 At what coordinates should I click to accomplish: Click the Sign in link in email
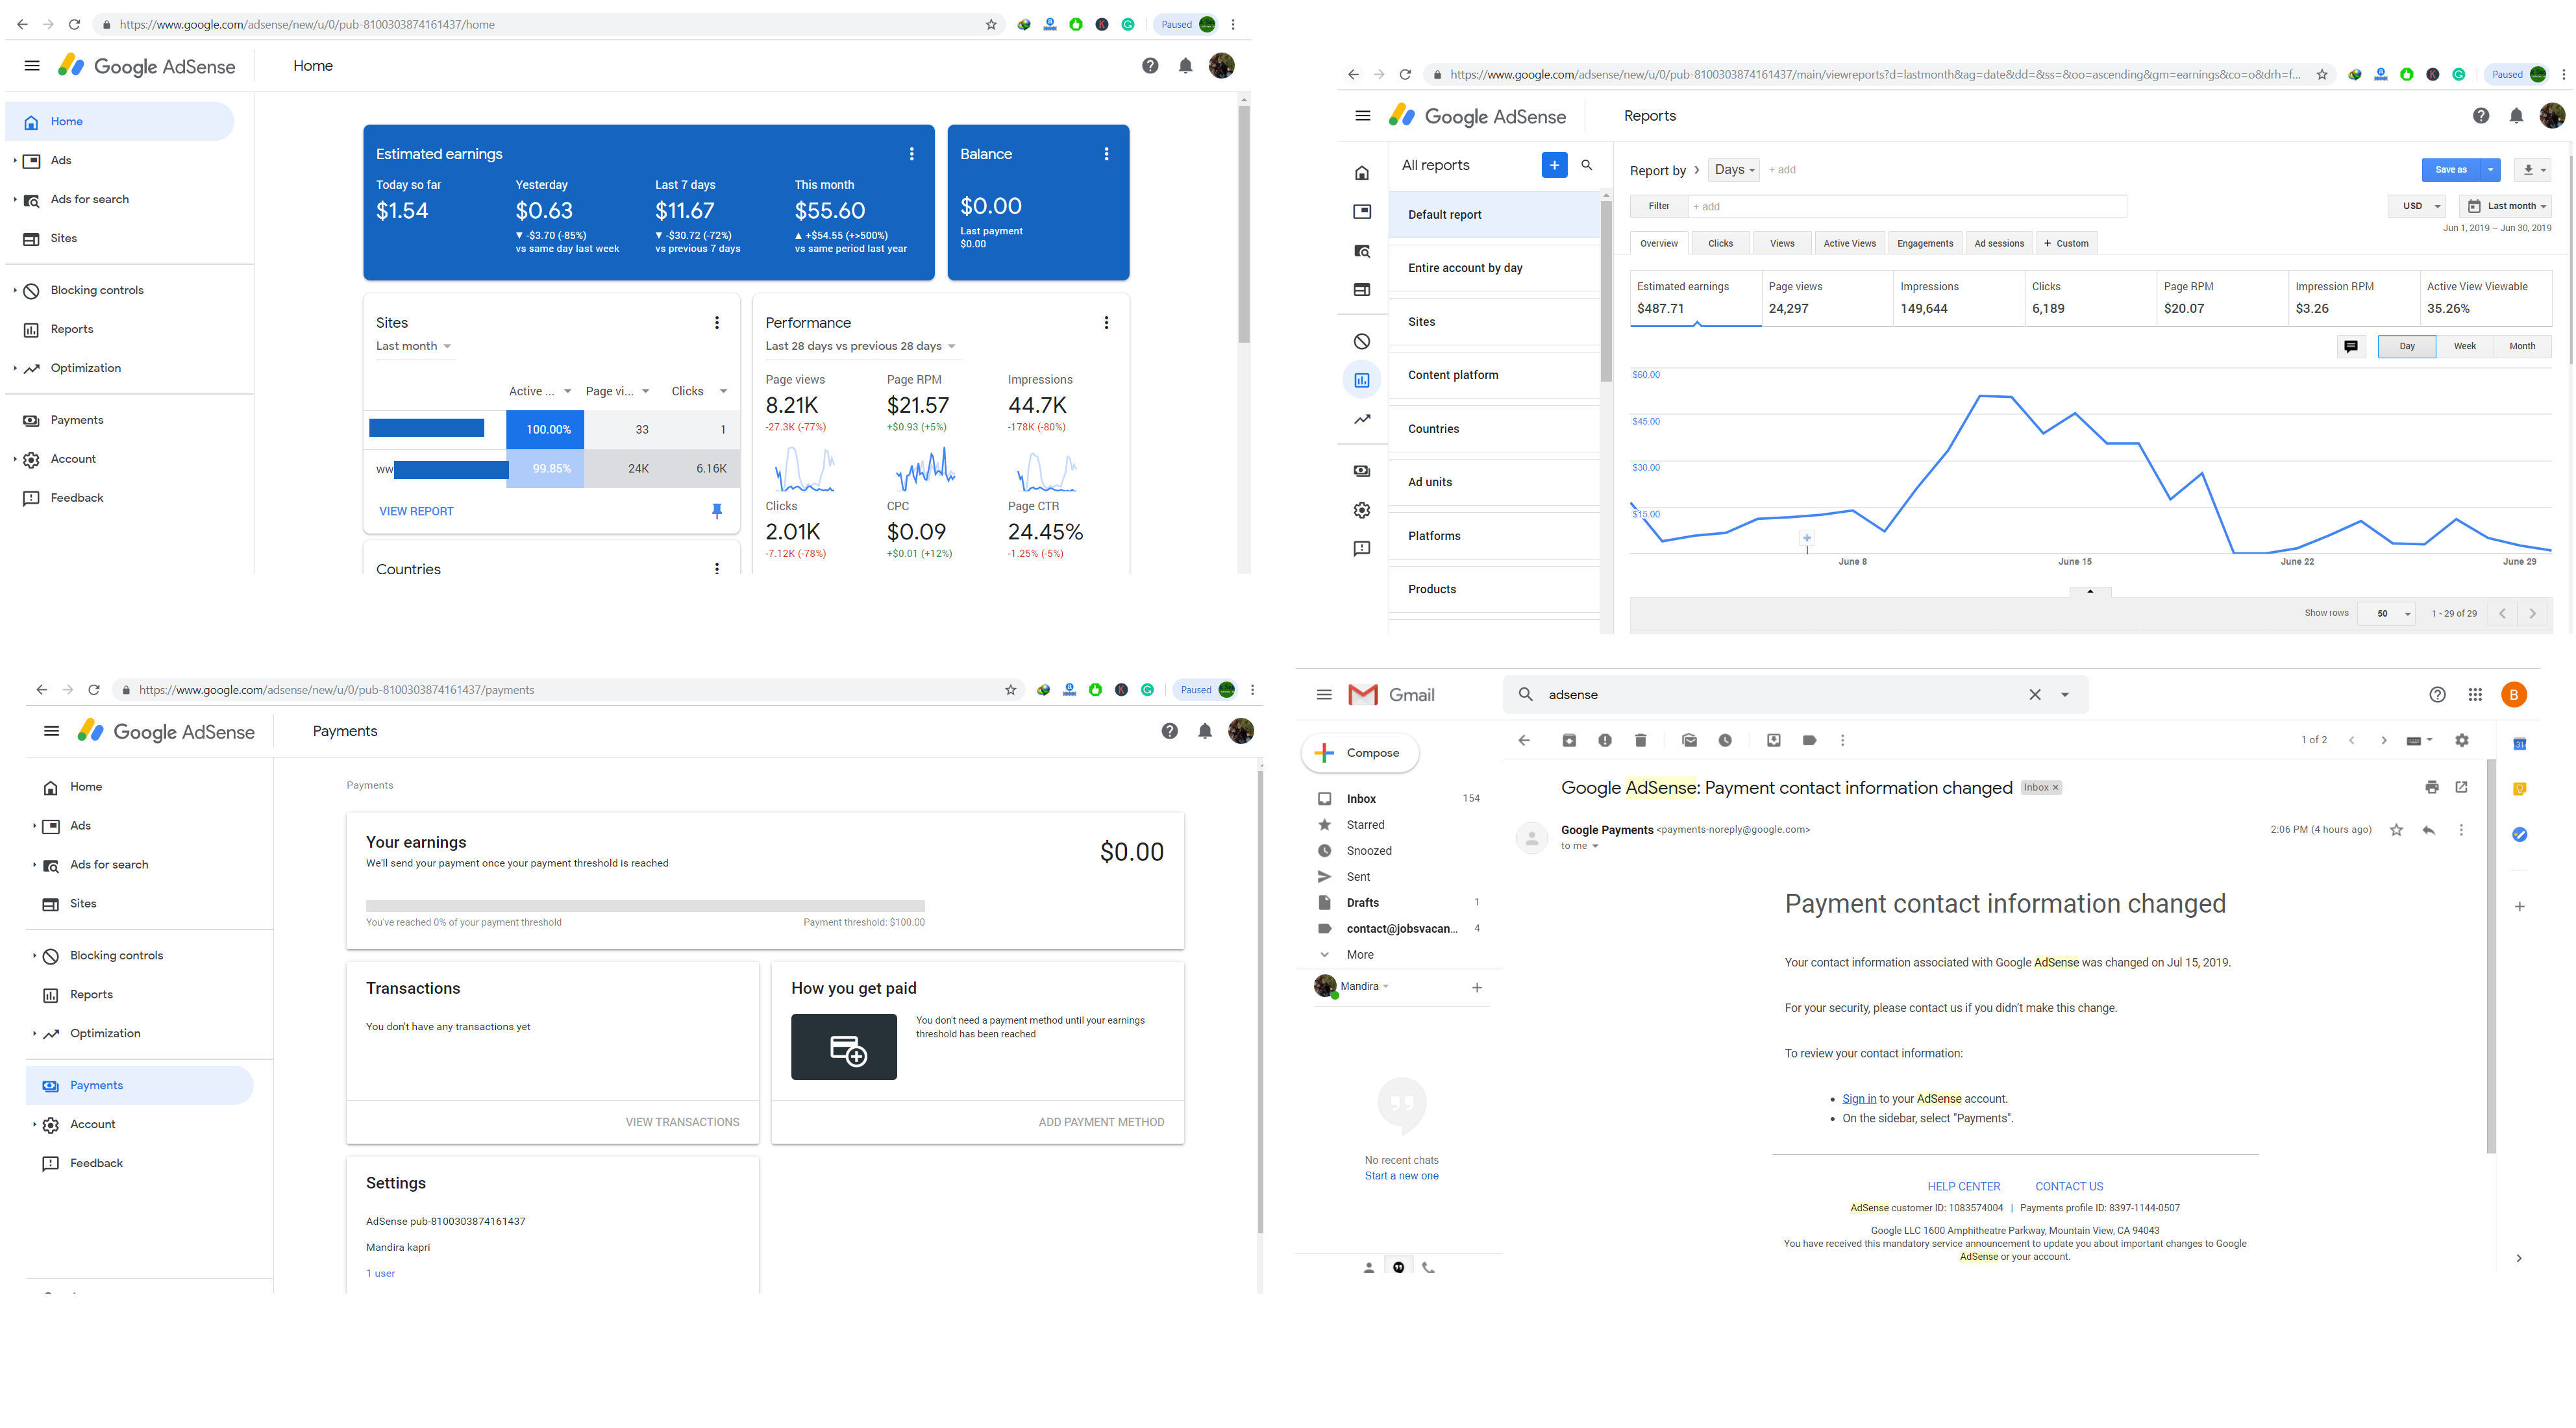tap(1859, 1098)
